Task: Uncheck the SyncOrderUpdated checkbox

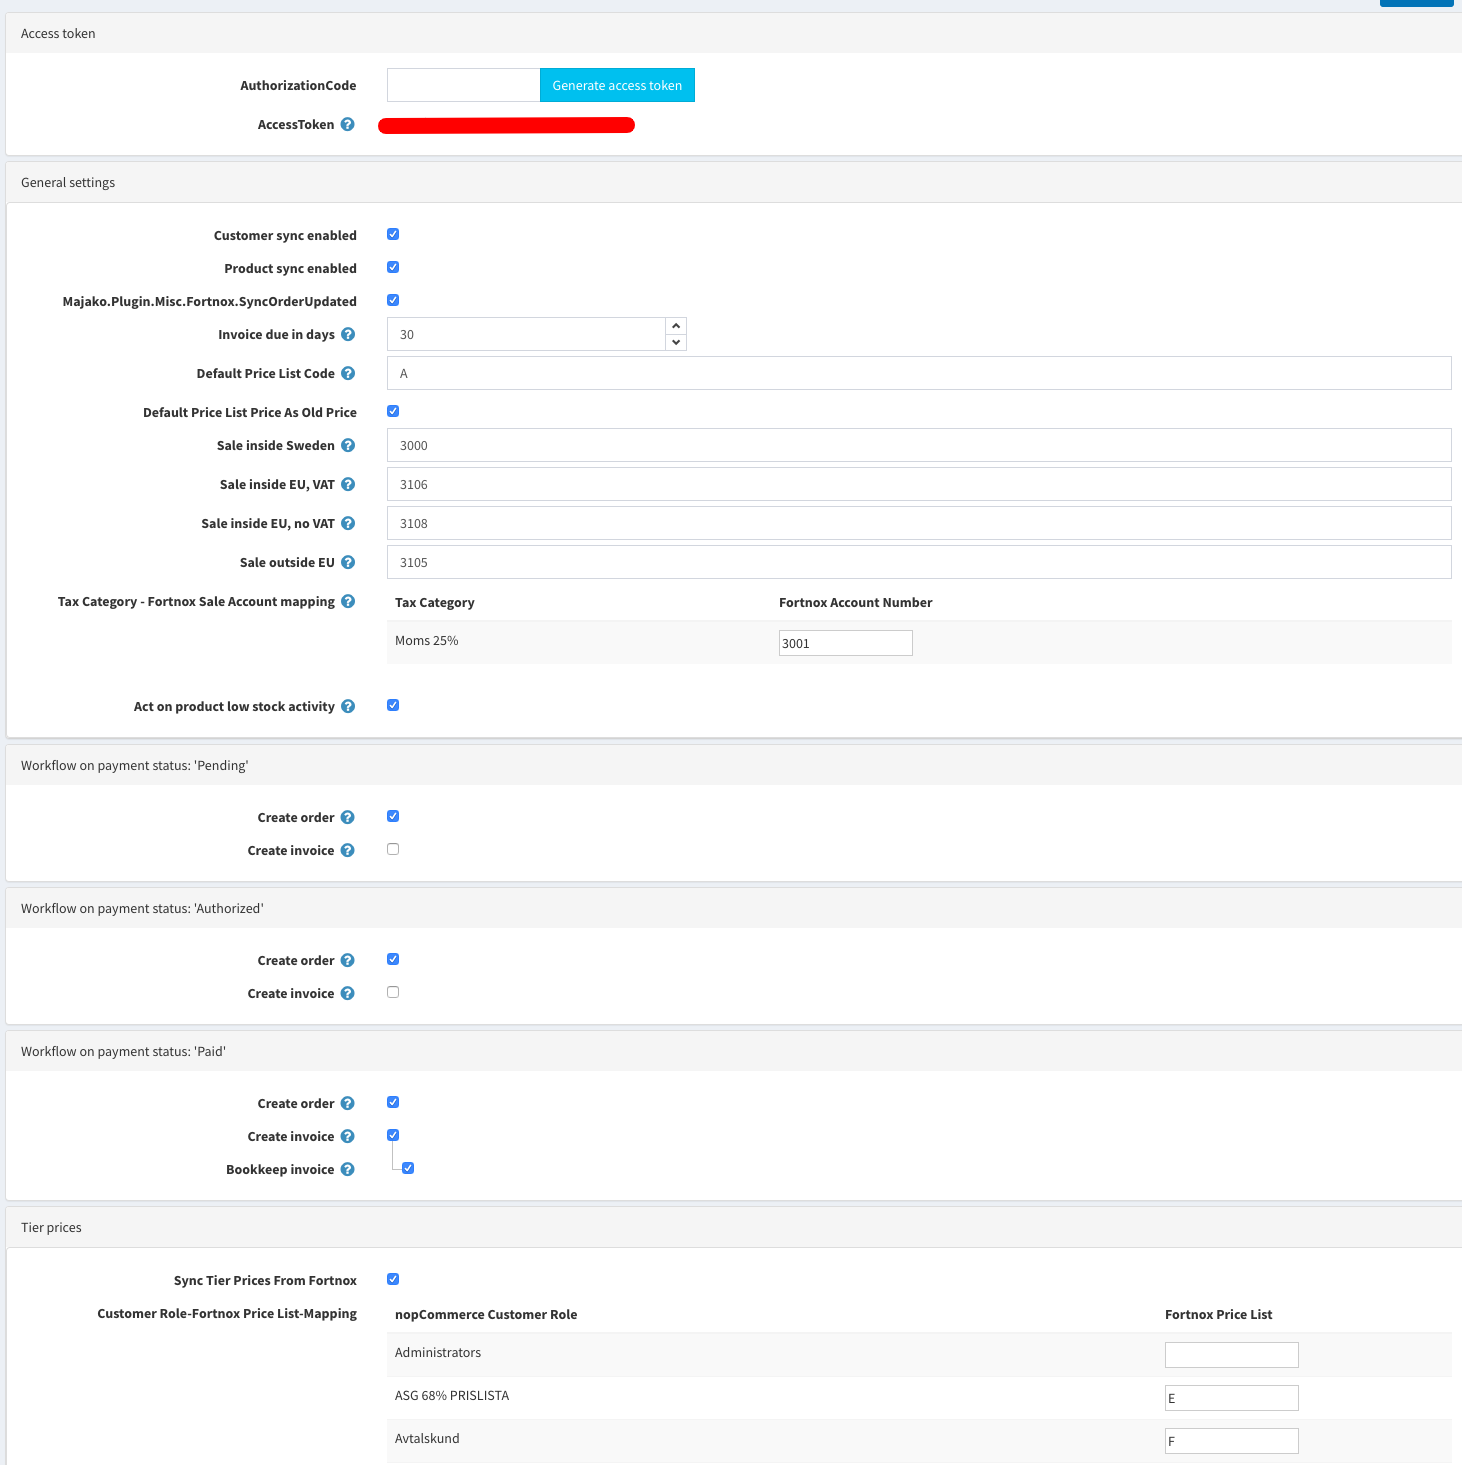Action: pos(393,300)
